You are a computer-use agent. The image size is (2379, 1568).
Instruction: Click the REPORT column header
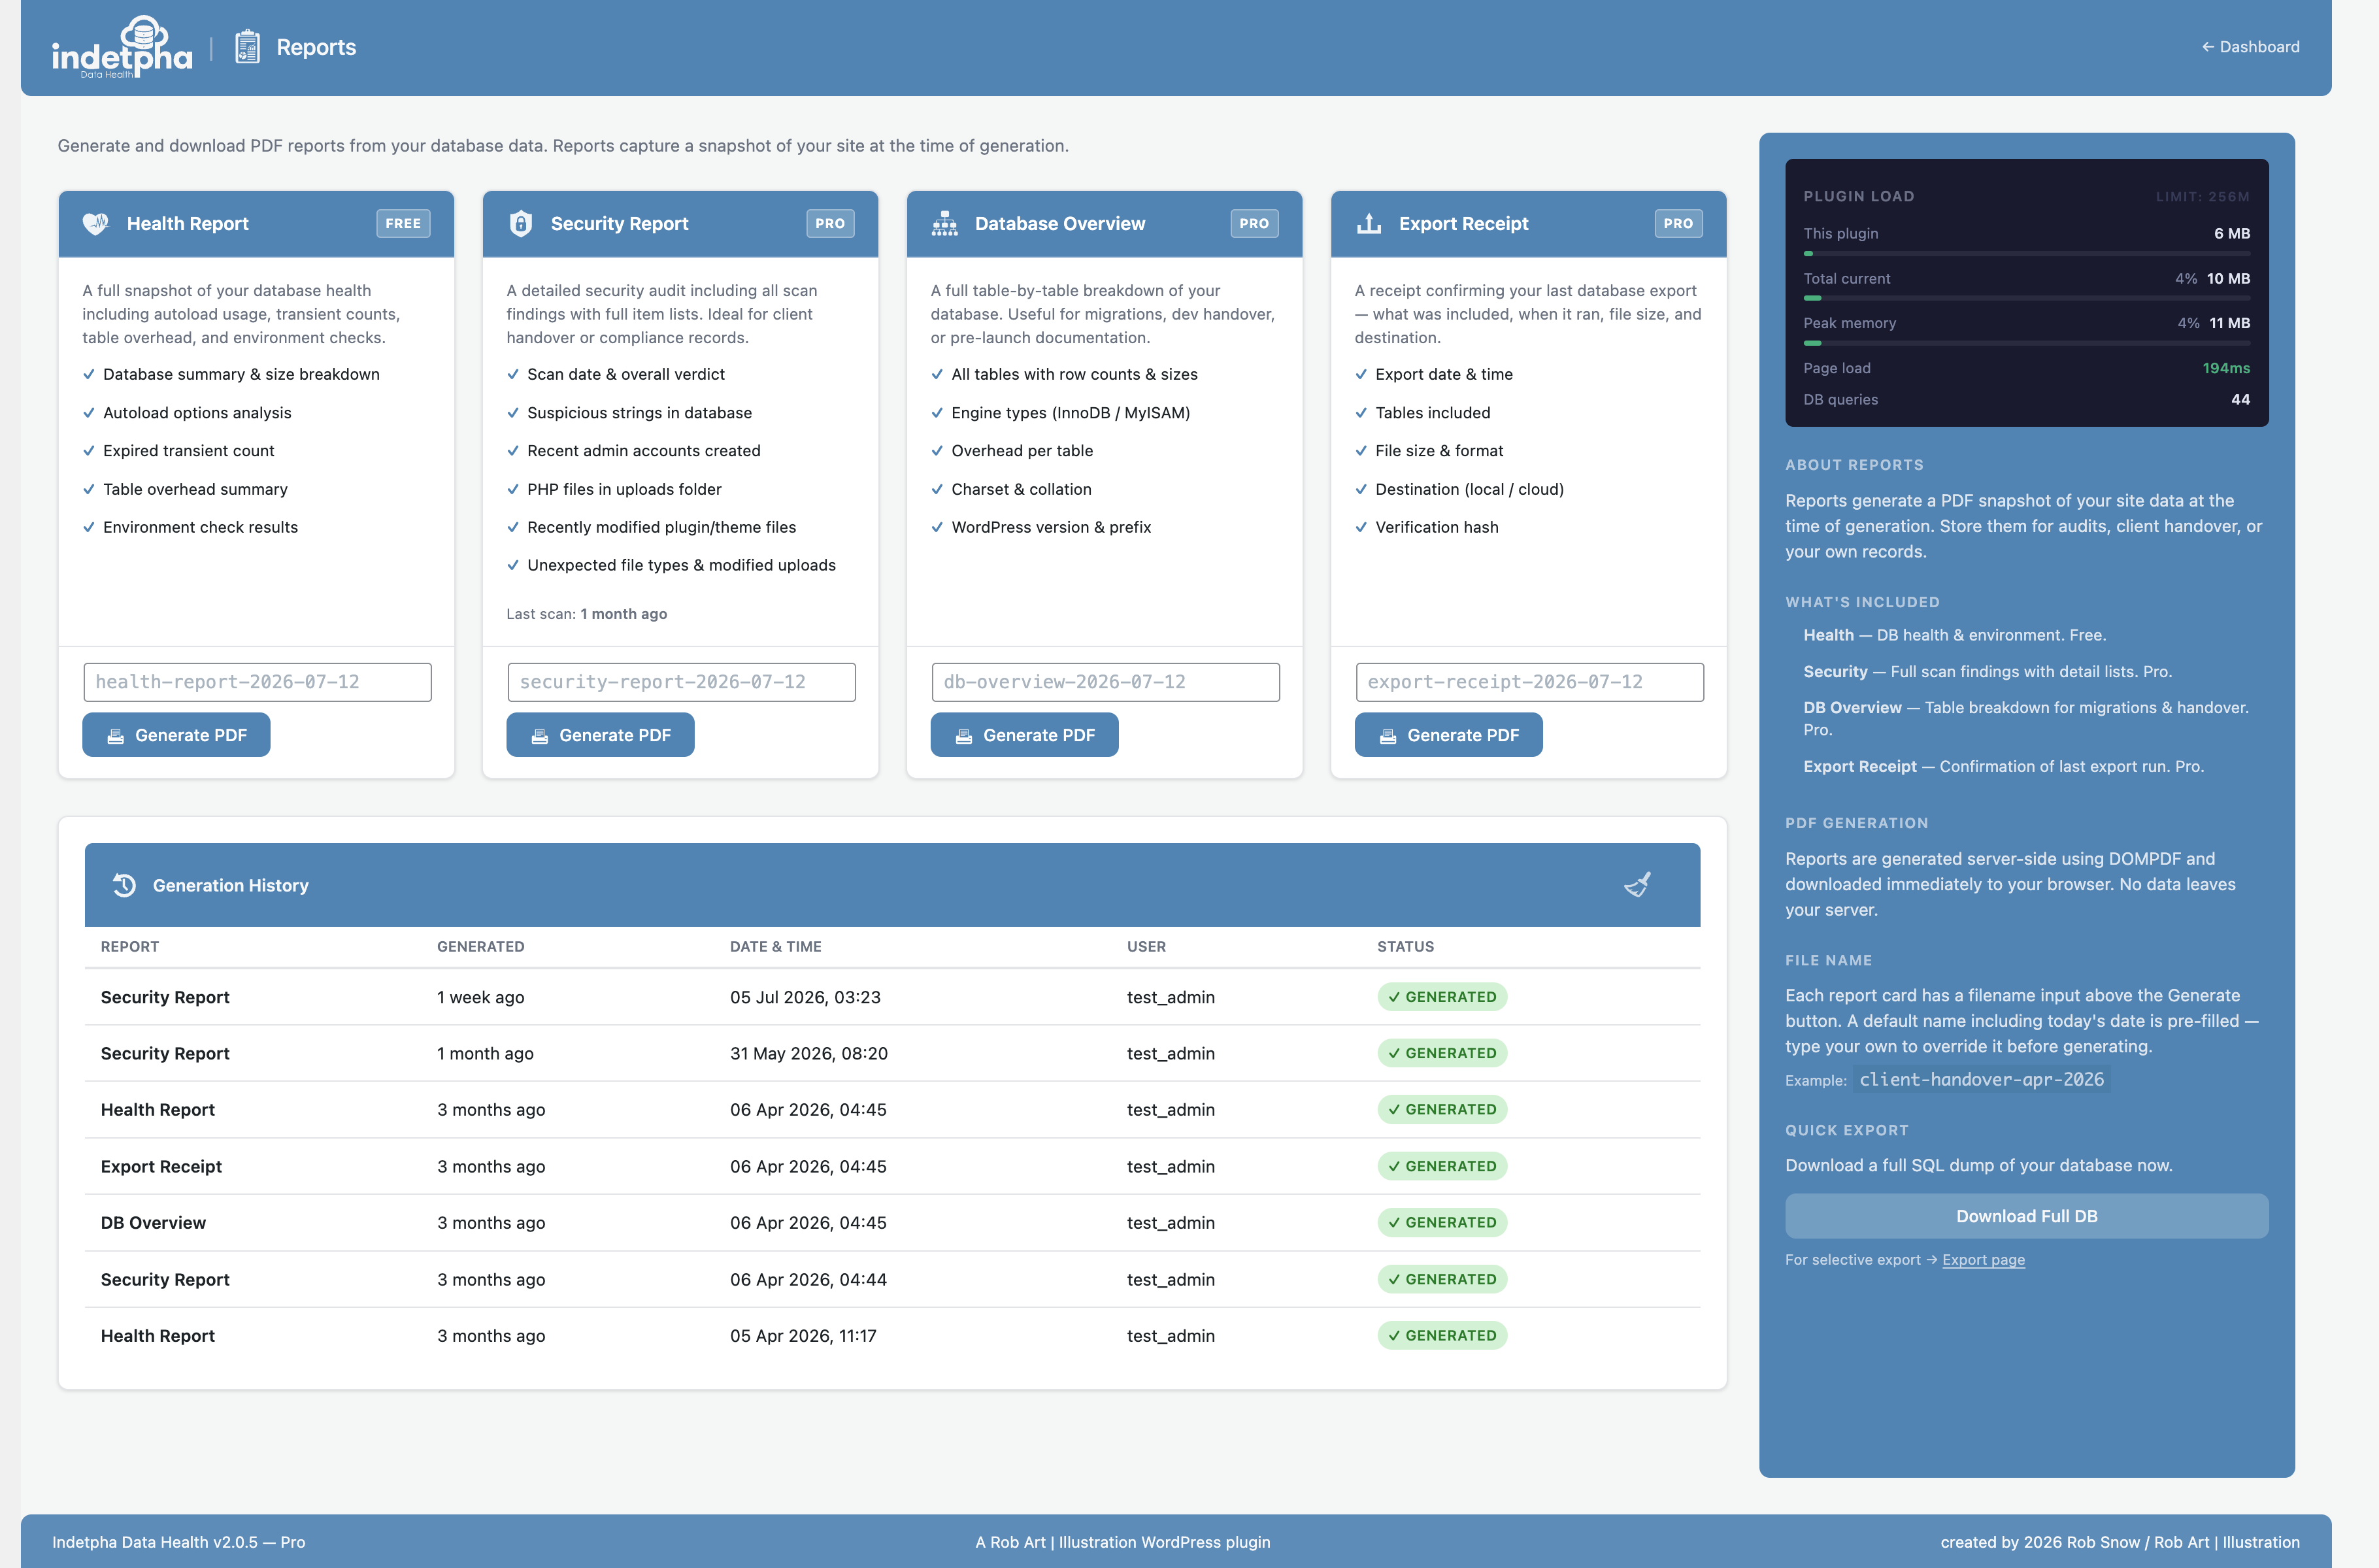tap(130, 946)
